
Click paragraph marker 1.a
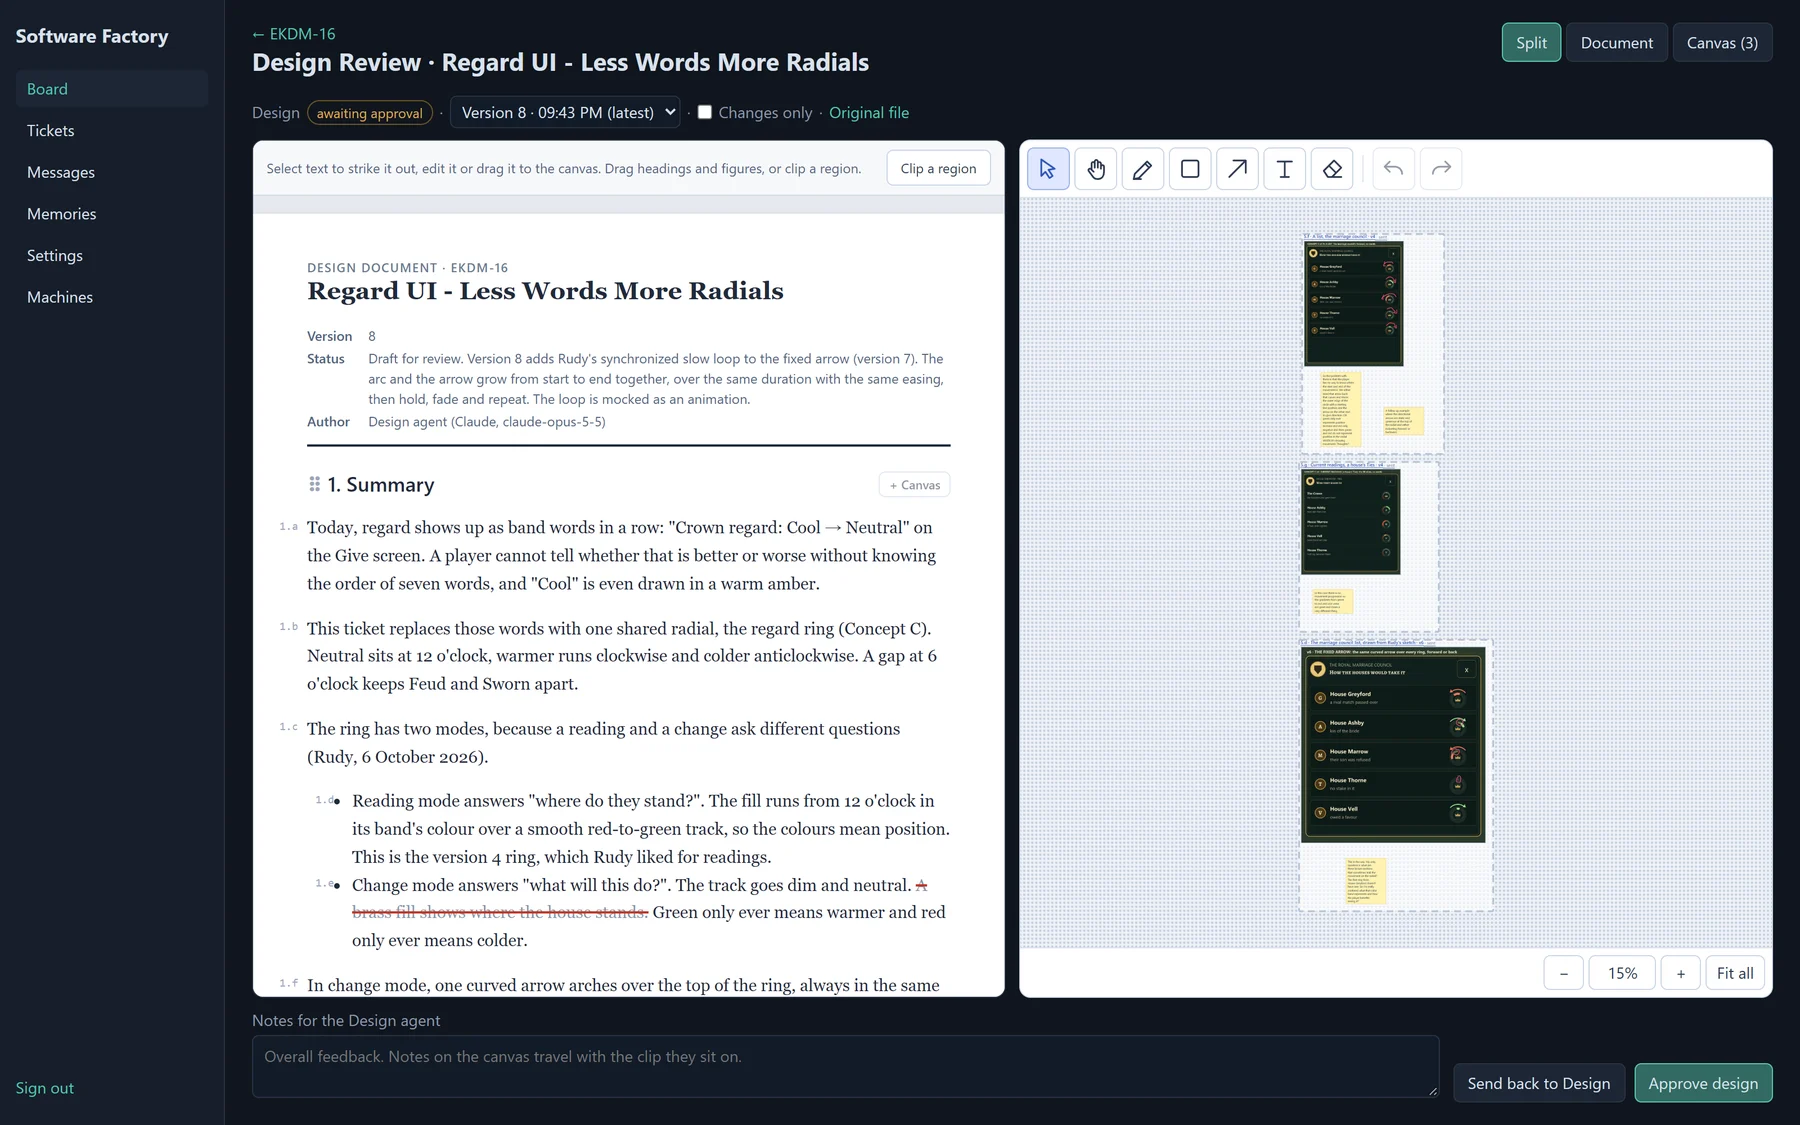(288, 526)
